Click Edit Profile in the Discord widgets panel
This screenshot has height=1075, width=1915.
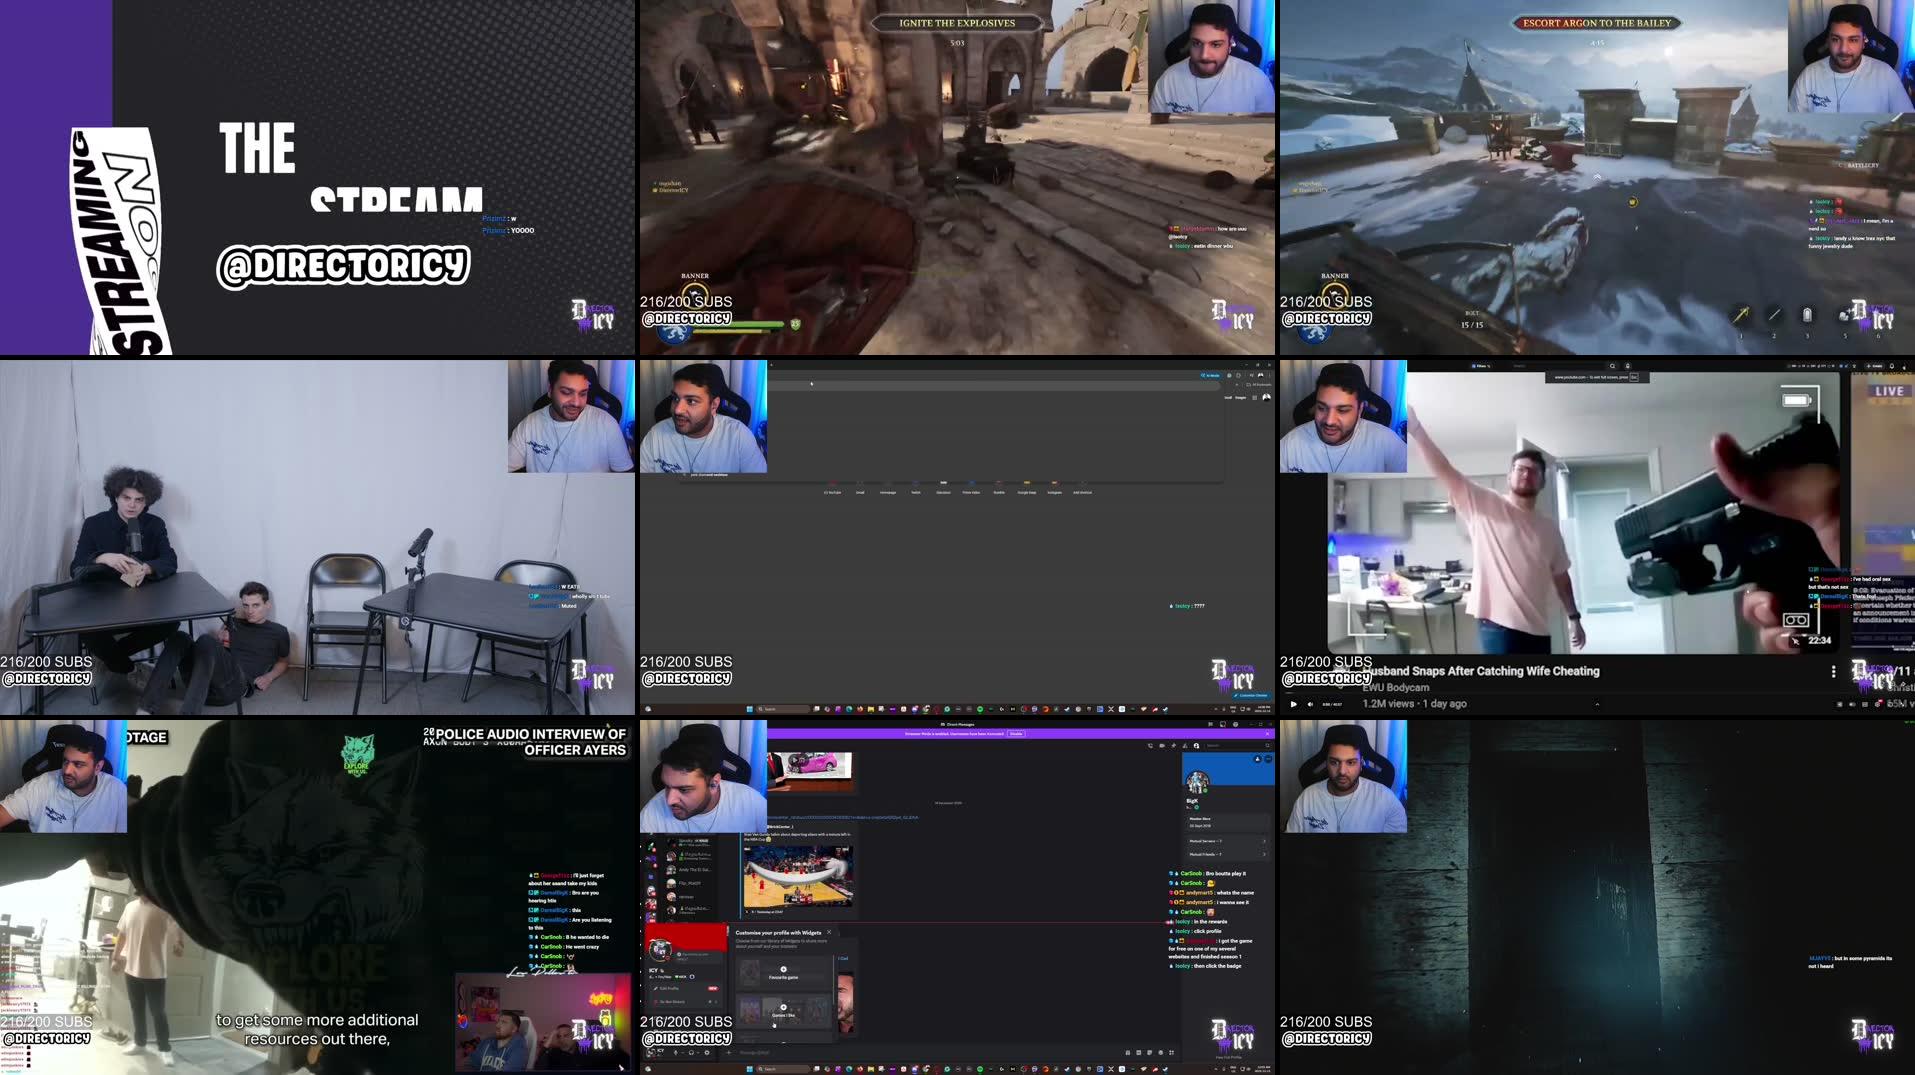[x=668, y=988]
